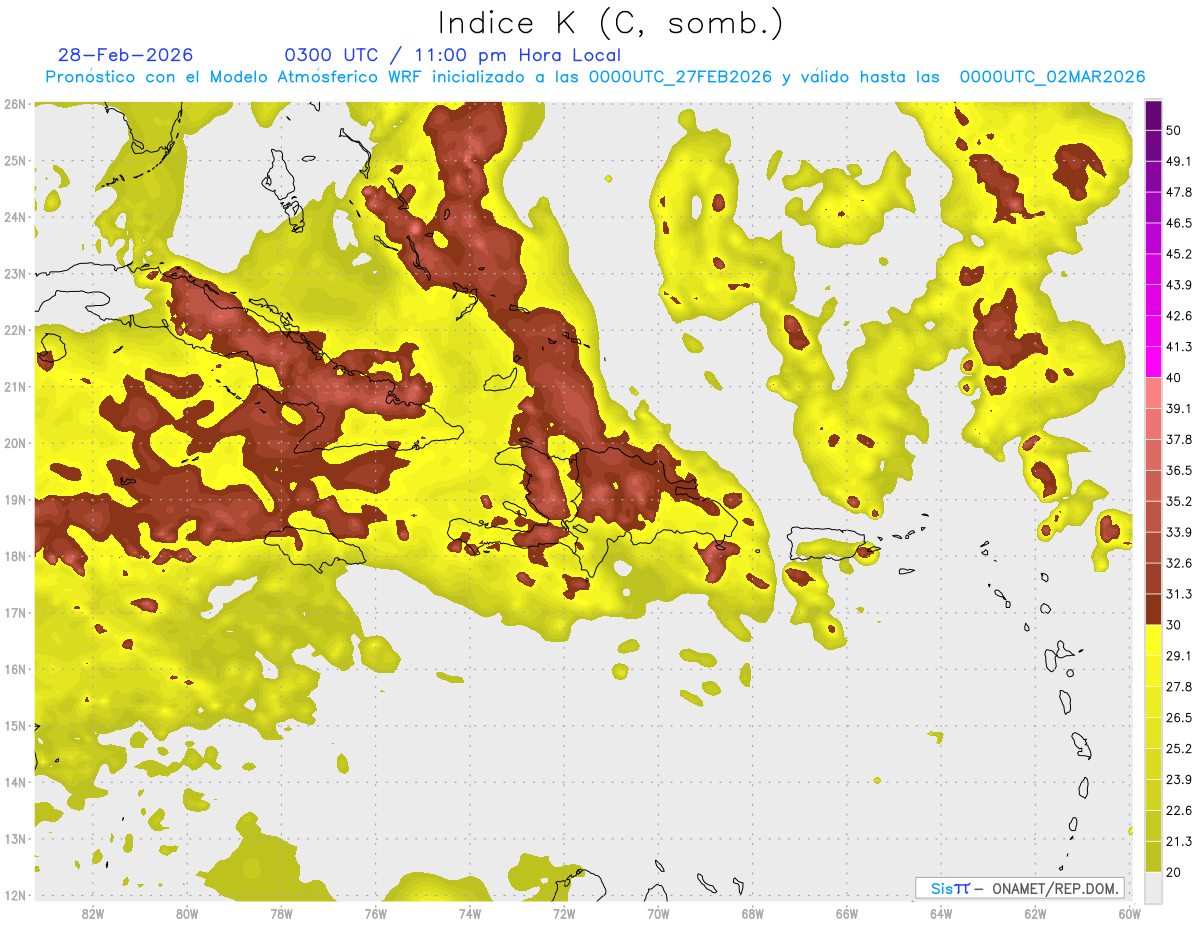Click the "23.9" color scale label
This screenshot has width=1200, height=927.
pos(1179,780)
